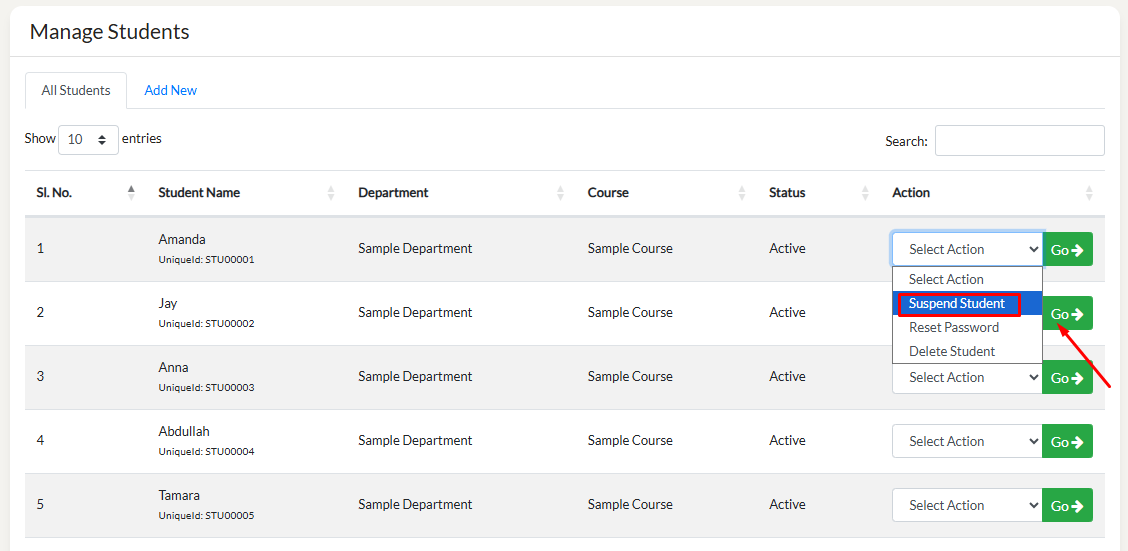
Task: Click sort icon for Status column
Action: pos(865,193)
